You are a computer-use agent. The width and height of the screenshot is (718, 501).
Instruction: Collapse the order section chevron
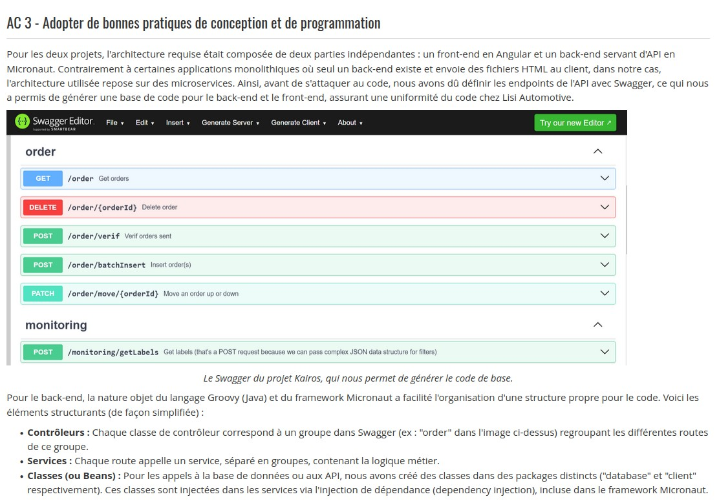pos(598,151)
